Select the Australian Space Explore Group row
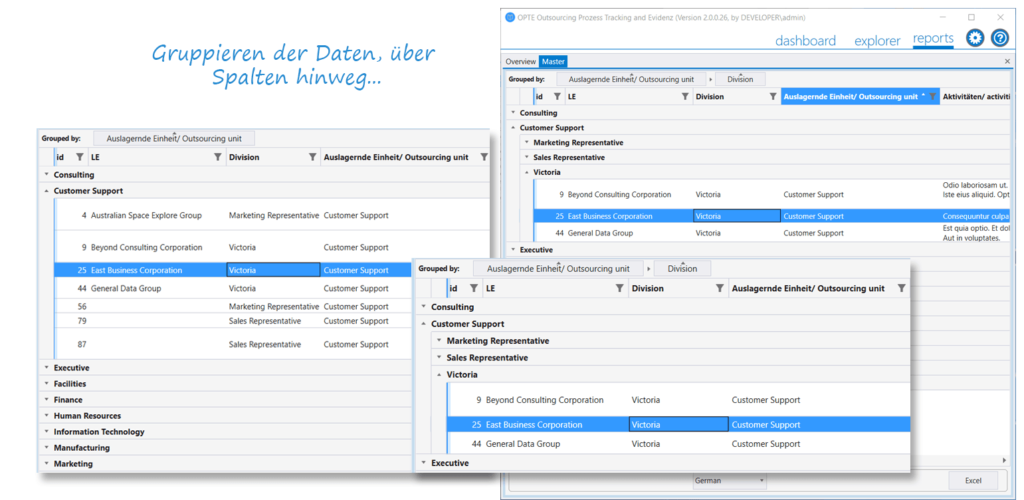 click(x=146, y=215)
